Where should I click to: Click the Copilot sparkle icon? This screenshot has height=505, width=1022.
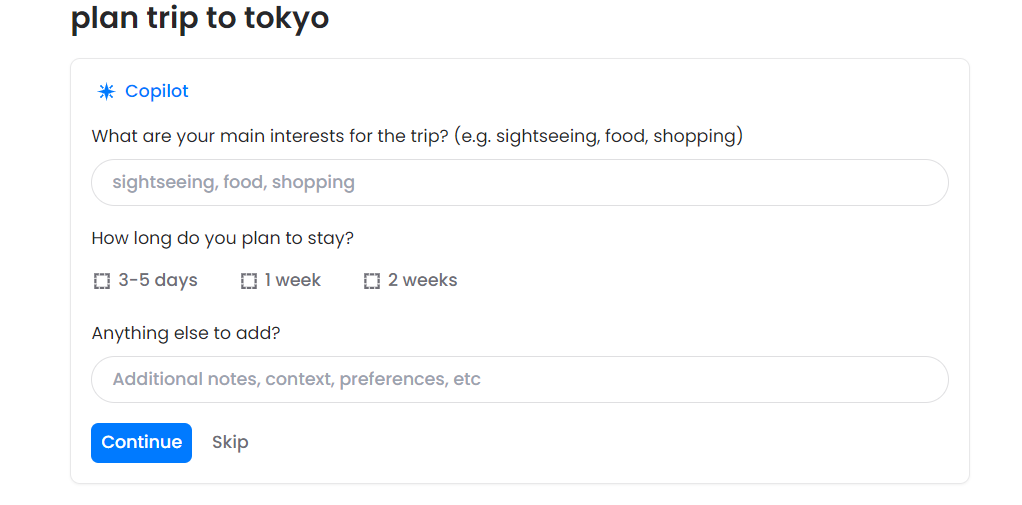(106, 92)
